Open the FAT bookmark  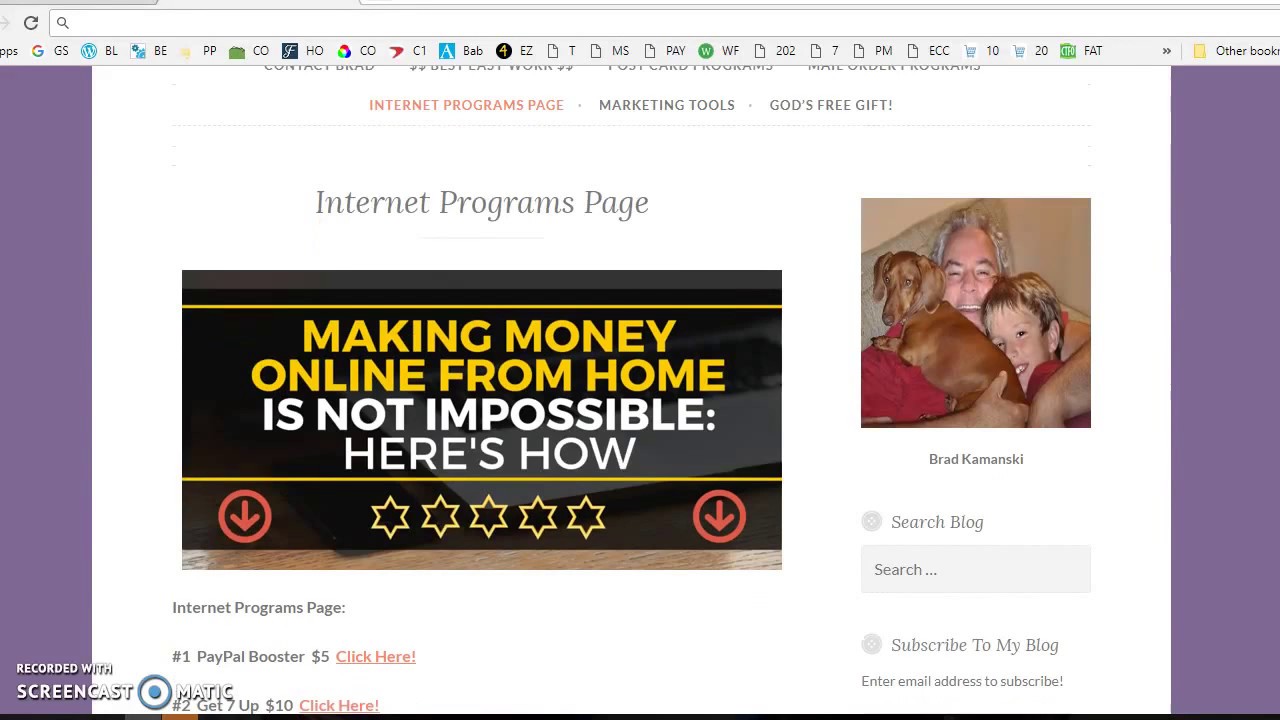pos(1081,50)
